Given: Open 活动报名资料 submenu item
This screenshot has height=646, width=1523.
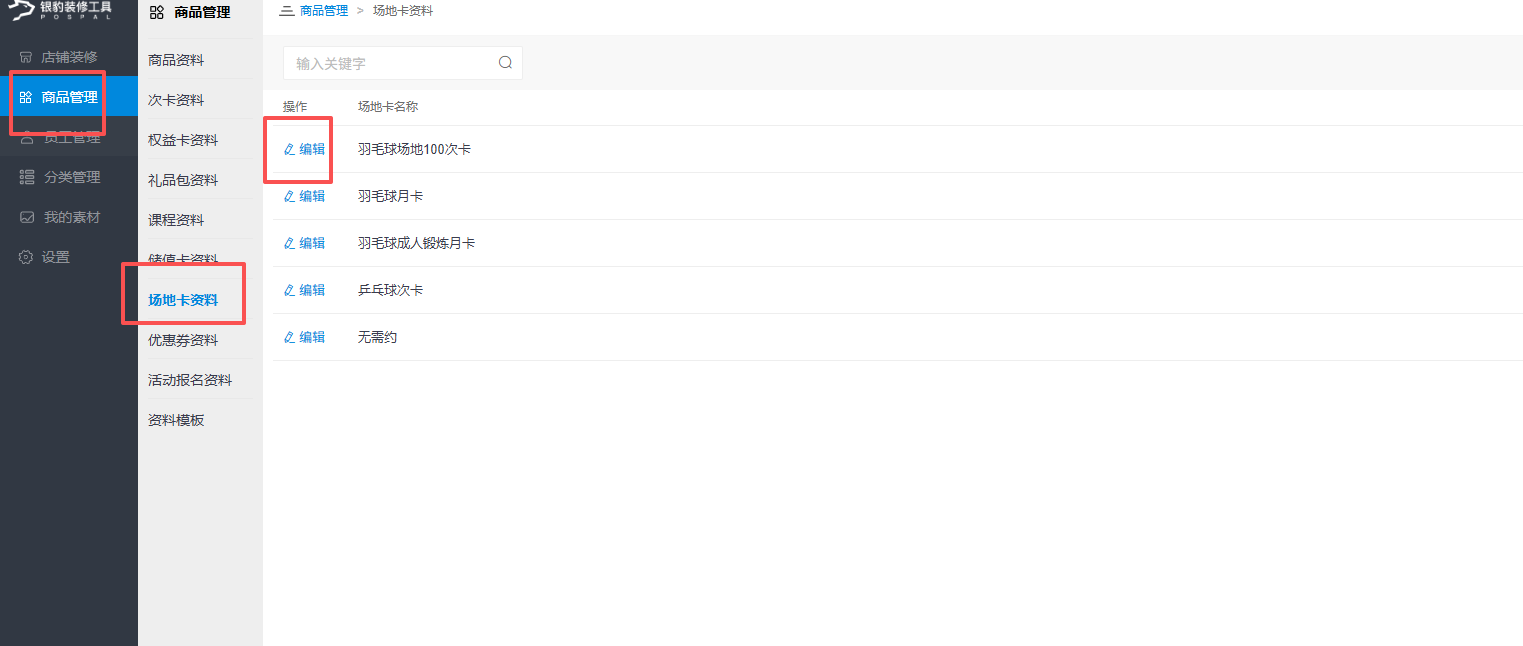Looking at the screenshot, I should click(x=190, y=380).
